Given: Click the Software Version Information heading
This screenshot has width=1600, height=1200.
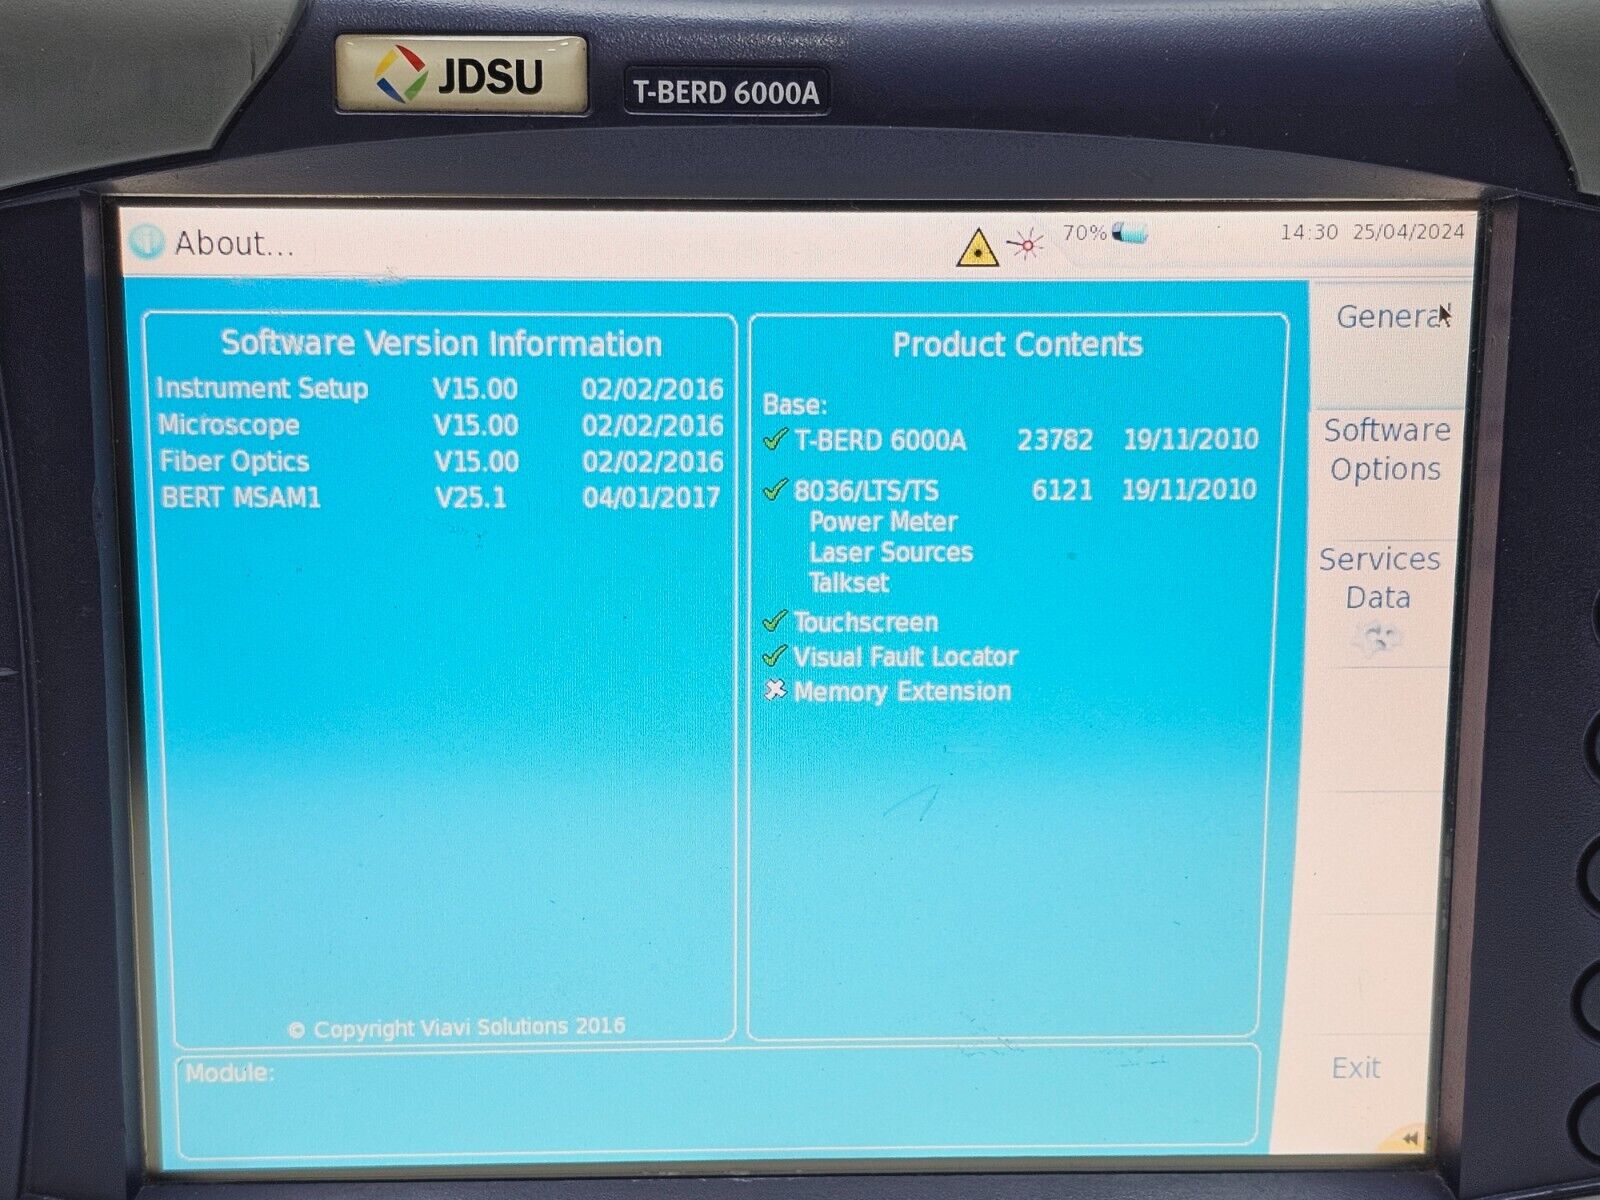Looking at the screenshot, I should click(x=441, y=343).
